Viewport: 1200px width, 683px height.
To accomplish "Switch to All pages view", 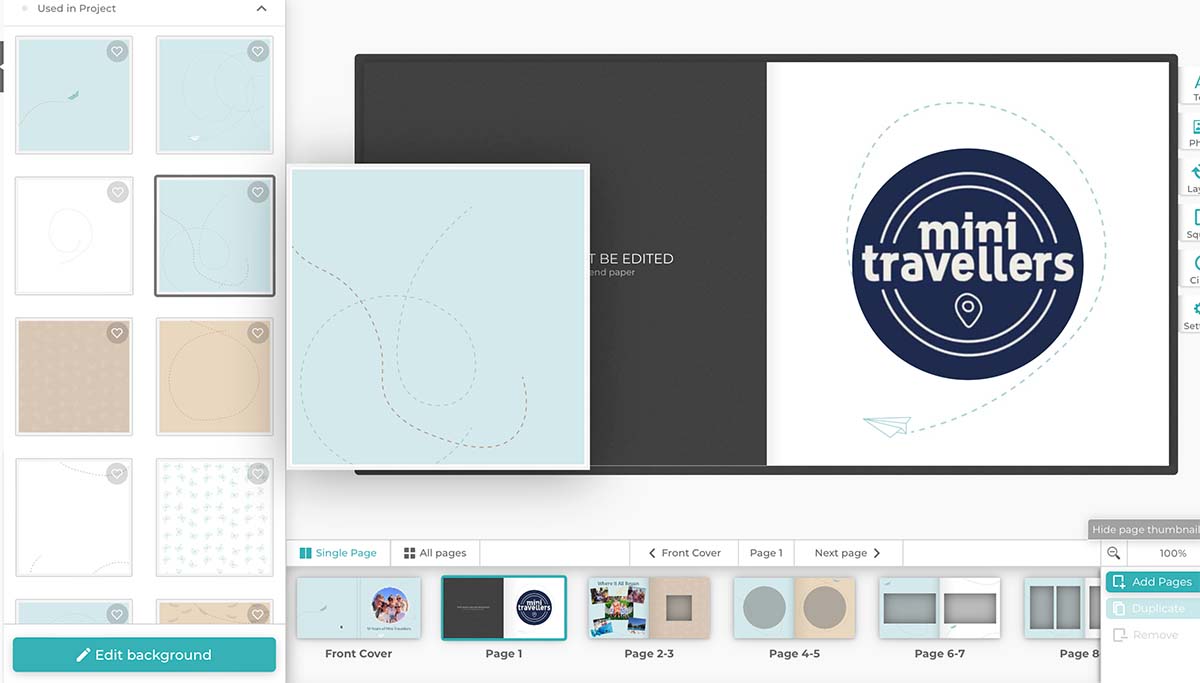I will [435, 553].
